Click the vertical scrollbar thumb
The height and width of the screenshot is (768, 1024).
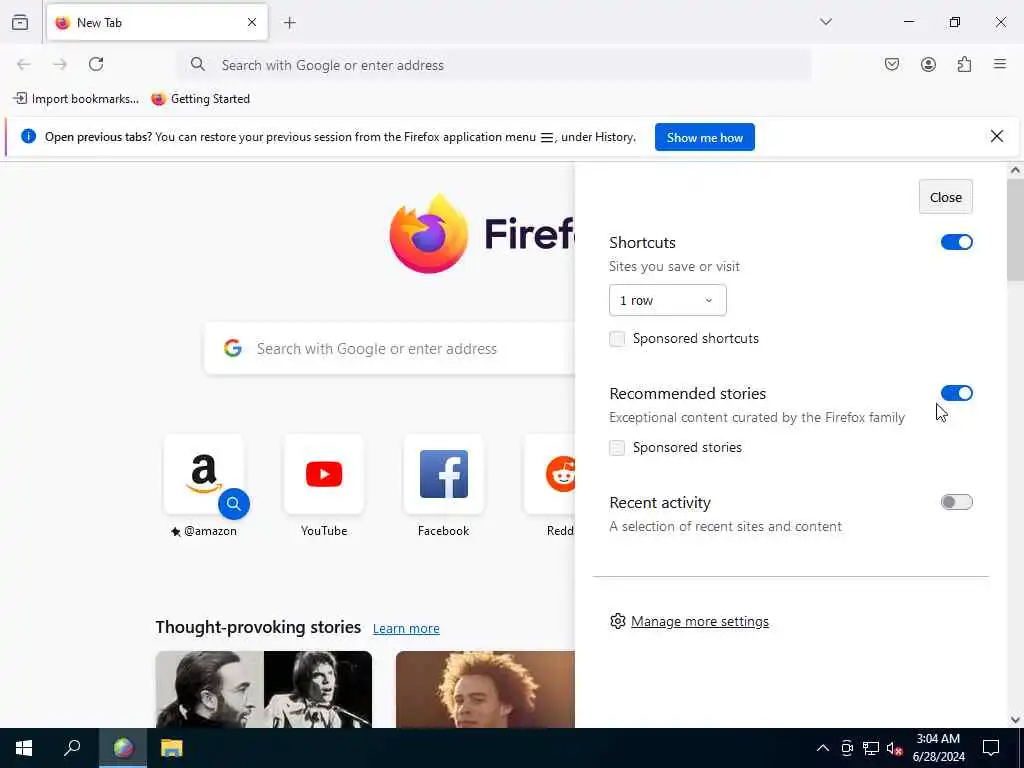1015,229
